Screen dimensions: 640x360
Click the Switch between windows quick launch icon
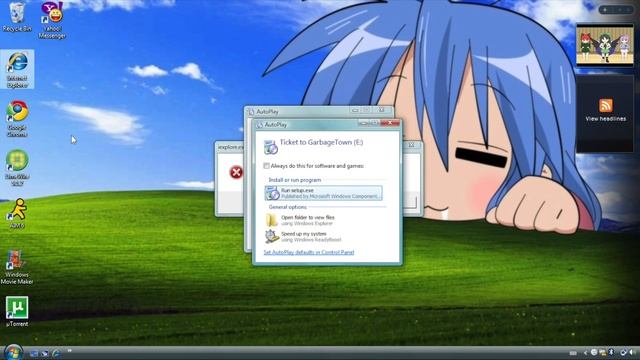45,353
